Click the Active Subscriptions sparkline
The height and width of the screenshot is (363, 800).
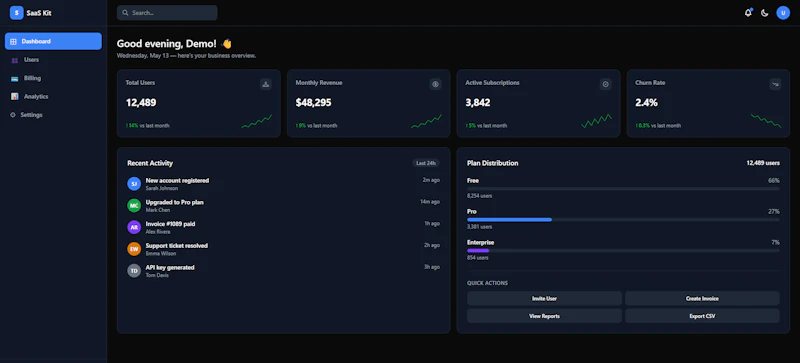[x=596, y=121]
